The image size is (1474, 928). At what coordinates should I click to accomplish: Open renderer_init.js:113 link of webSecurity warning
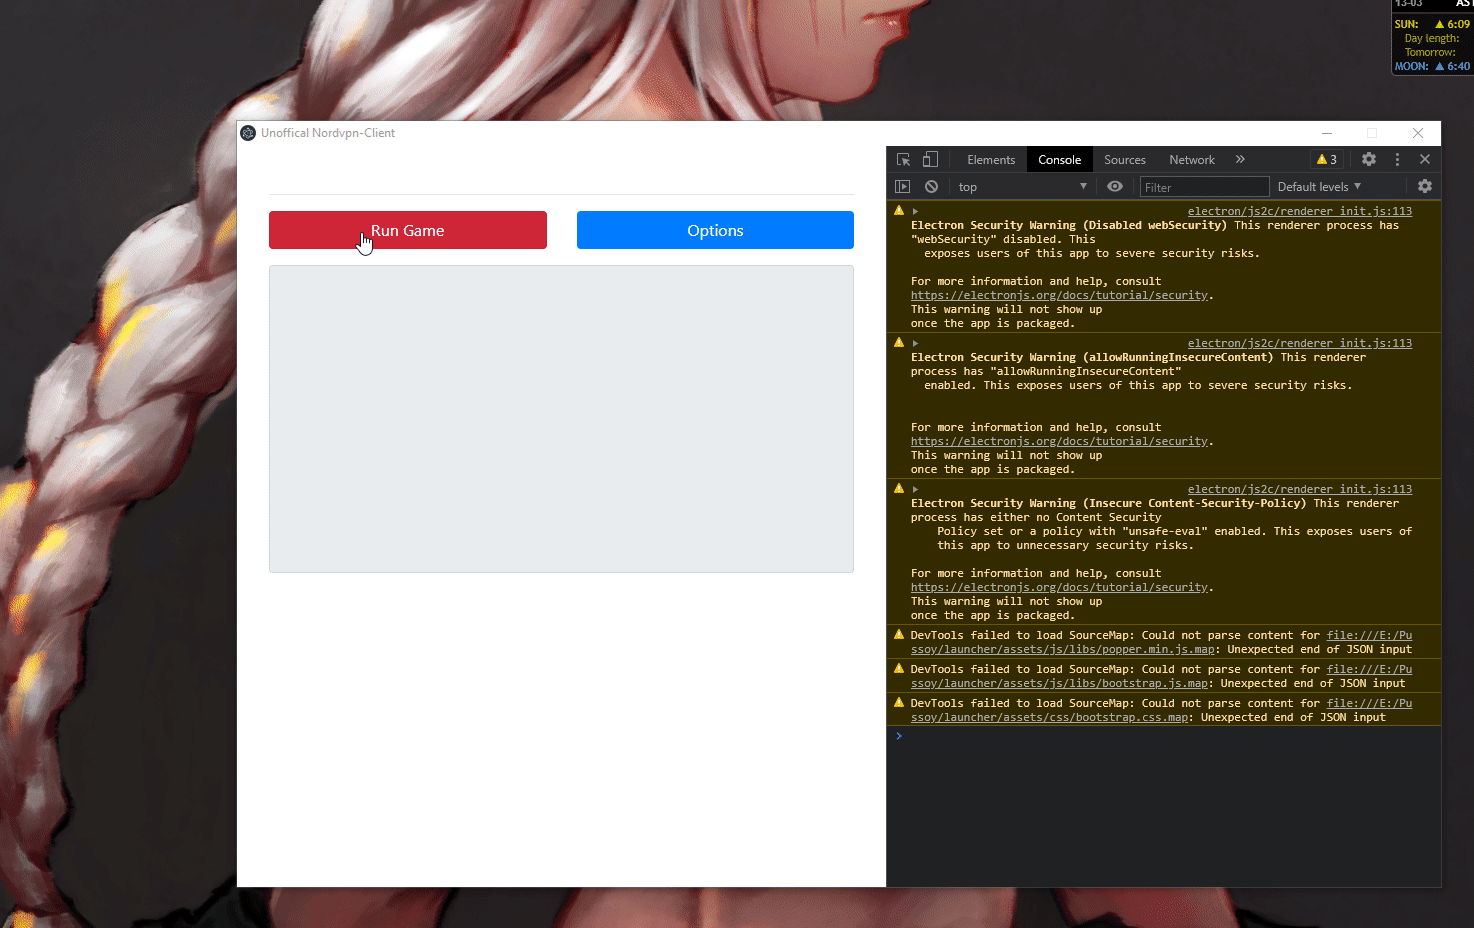(1300, 211)
